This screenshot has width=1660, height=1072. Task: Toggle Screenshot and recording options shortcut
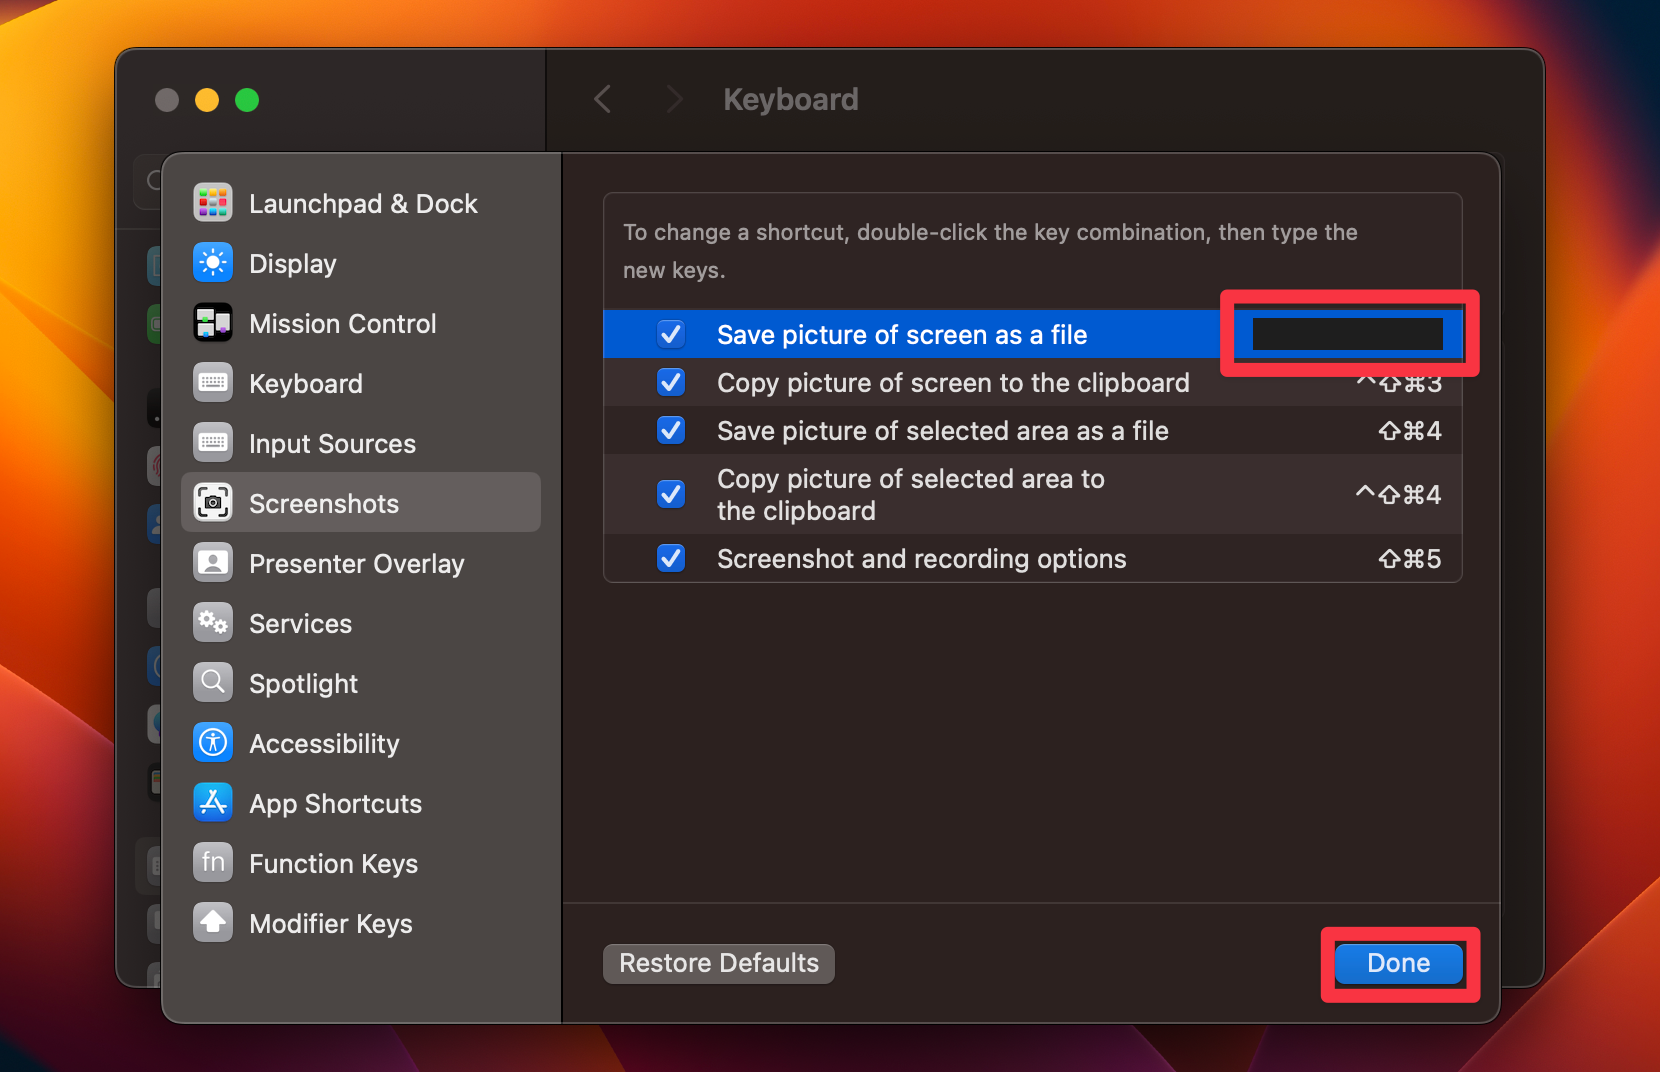671,558
